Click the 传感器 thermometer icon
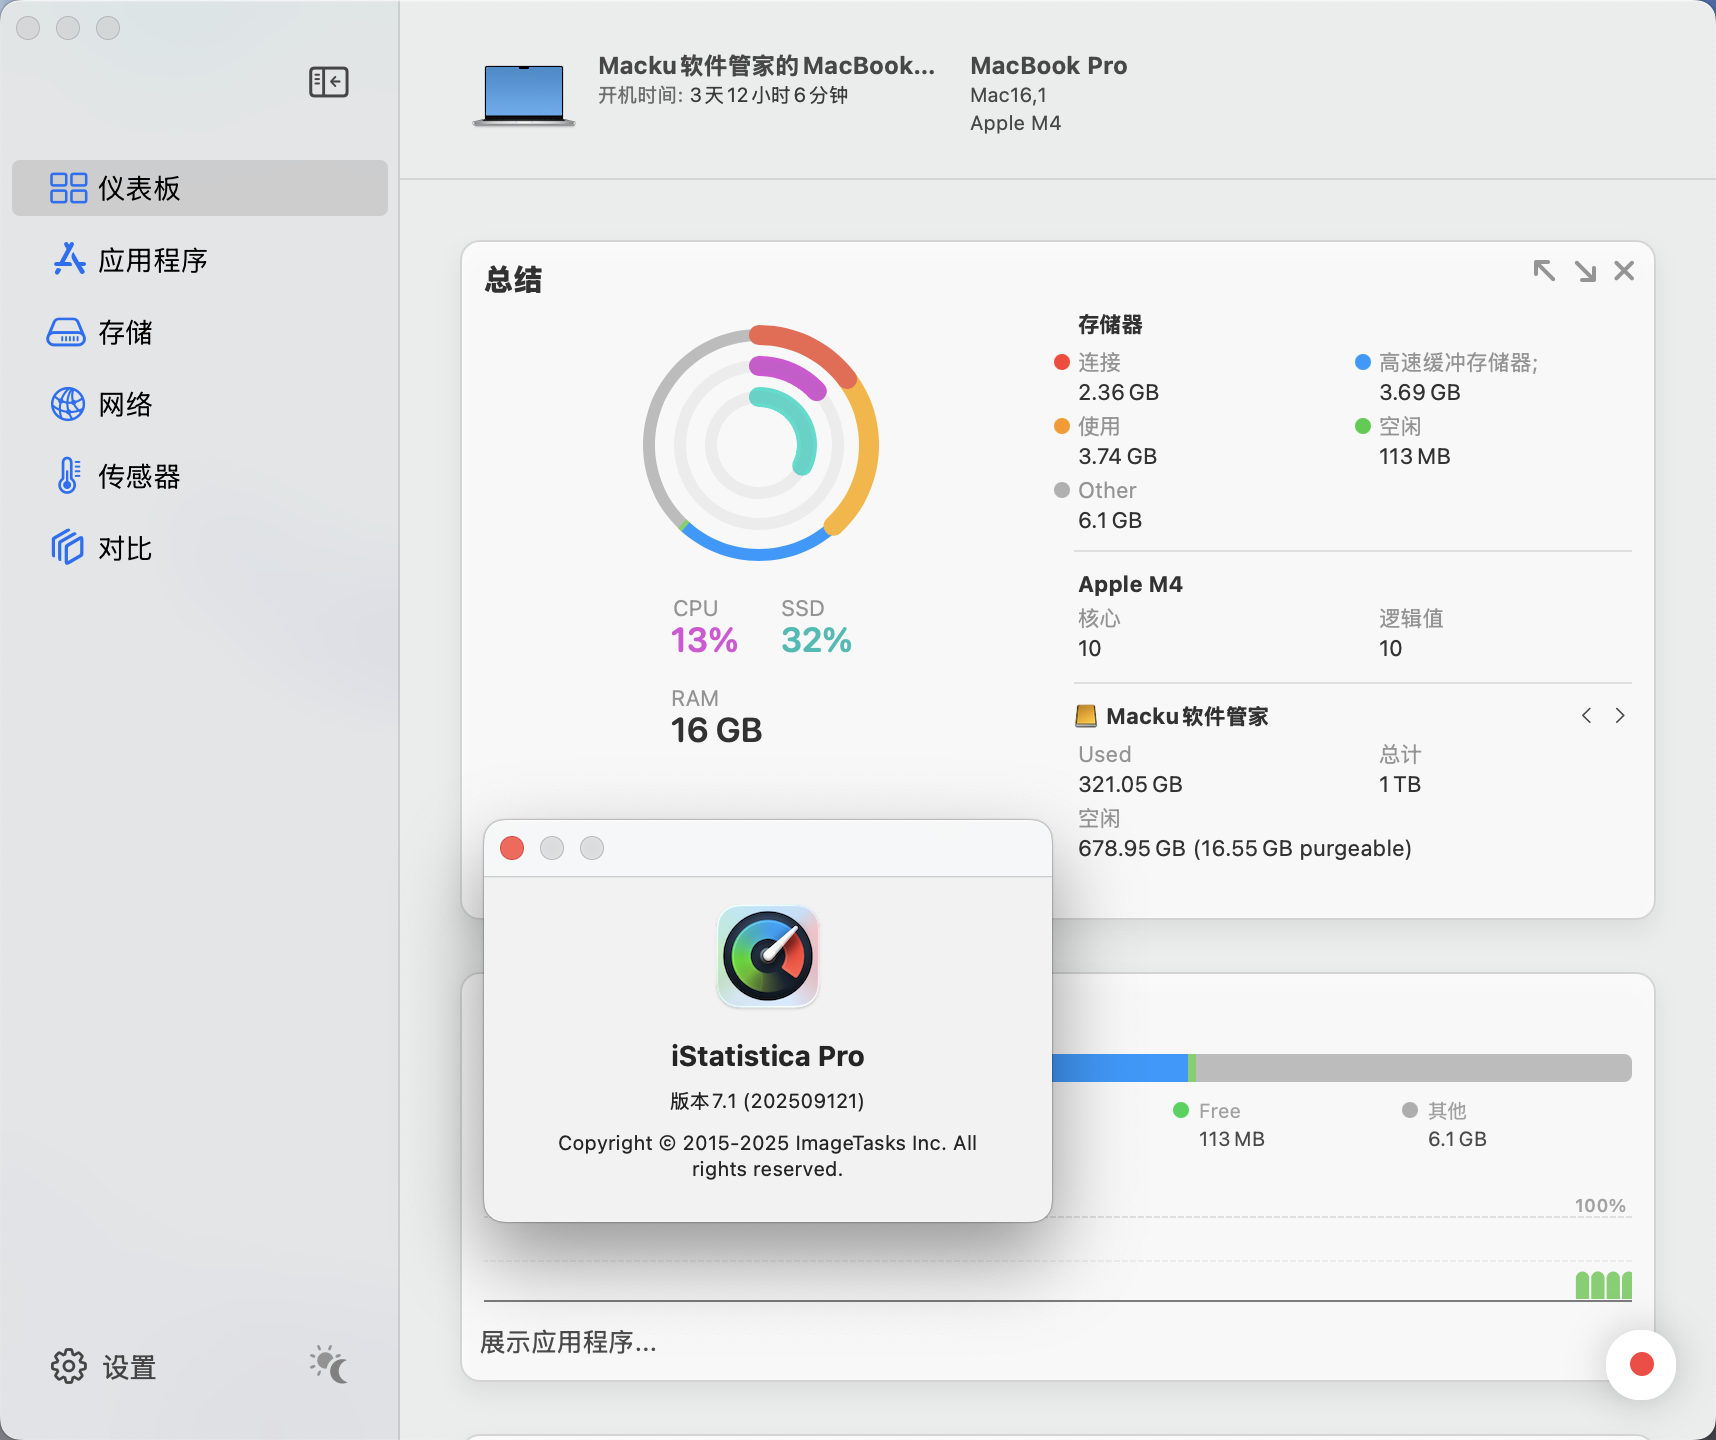Image resolution: width=1716 pixels, height=1440 pixels. [x=67, y=476]
